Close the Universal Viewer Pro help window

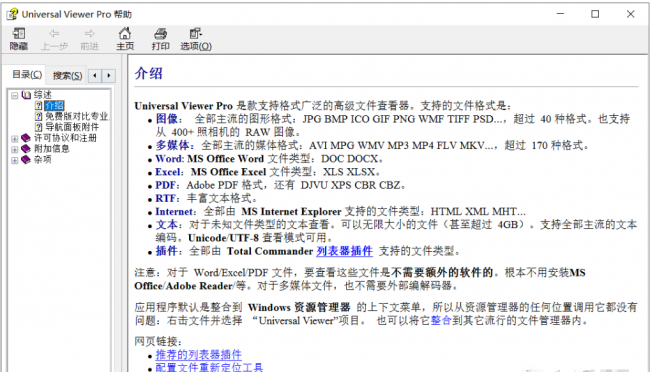click(631, 14)
